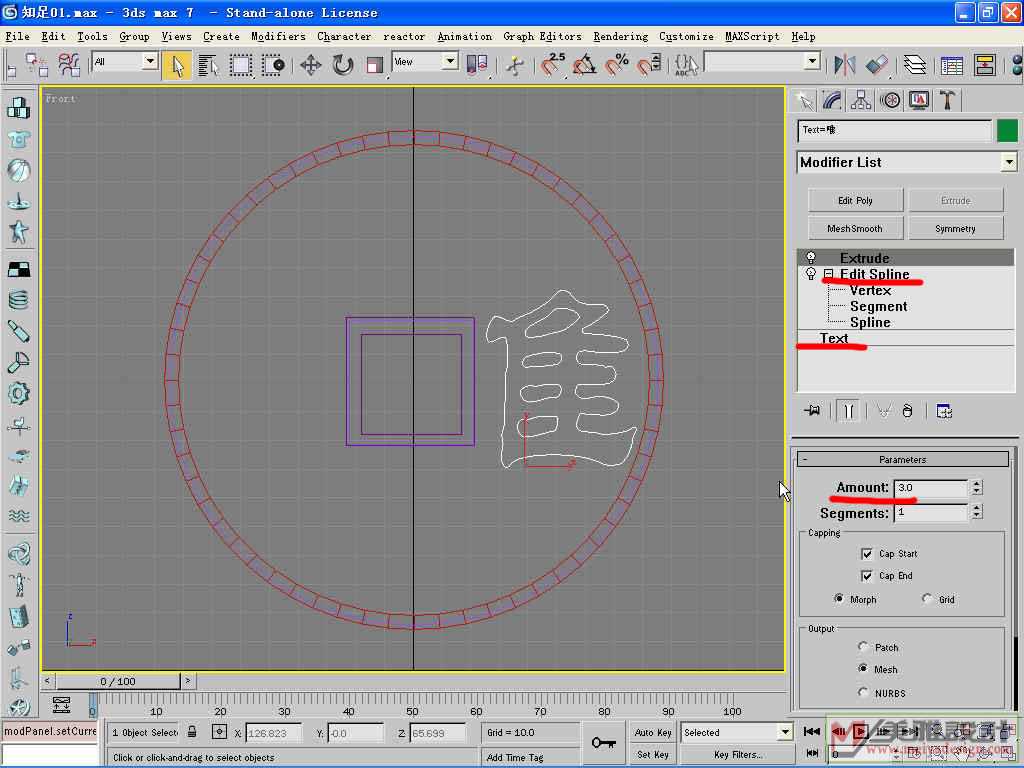Viewport: 1024px width, 768px height.
Task: Open the Modifier List dropdown
Action: (1008, 162)
